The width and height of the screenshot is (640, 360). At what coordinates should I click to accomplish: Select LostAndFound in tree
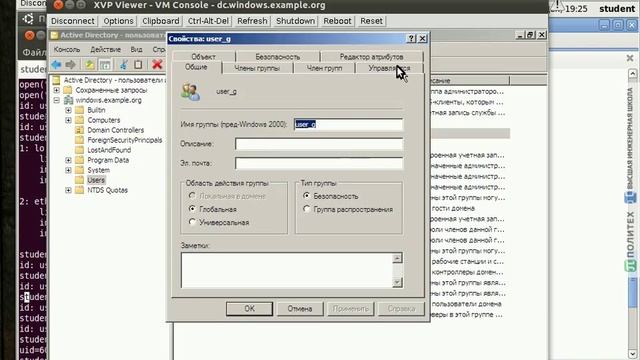(x=109, y=150)
